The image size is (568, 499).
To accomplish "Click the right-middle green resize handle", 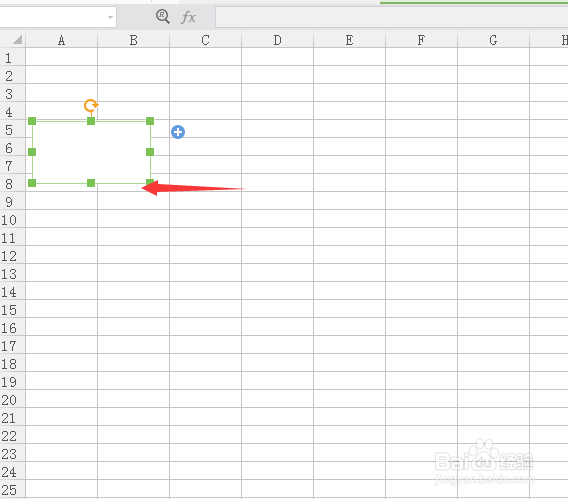I will [x=150, y=152].
